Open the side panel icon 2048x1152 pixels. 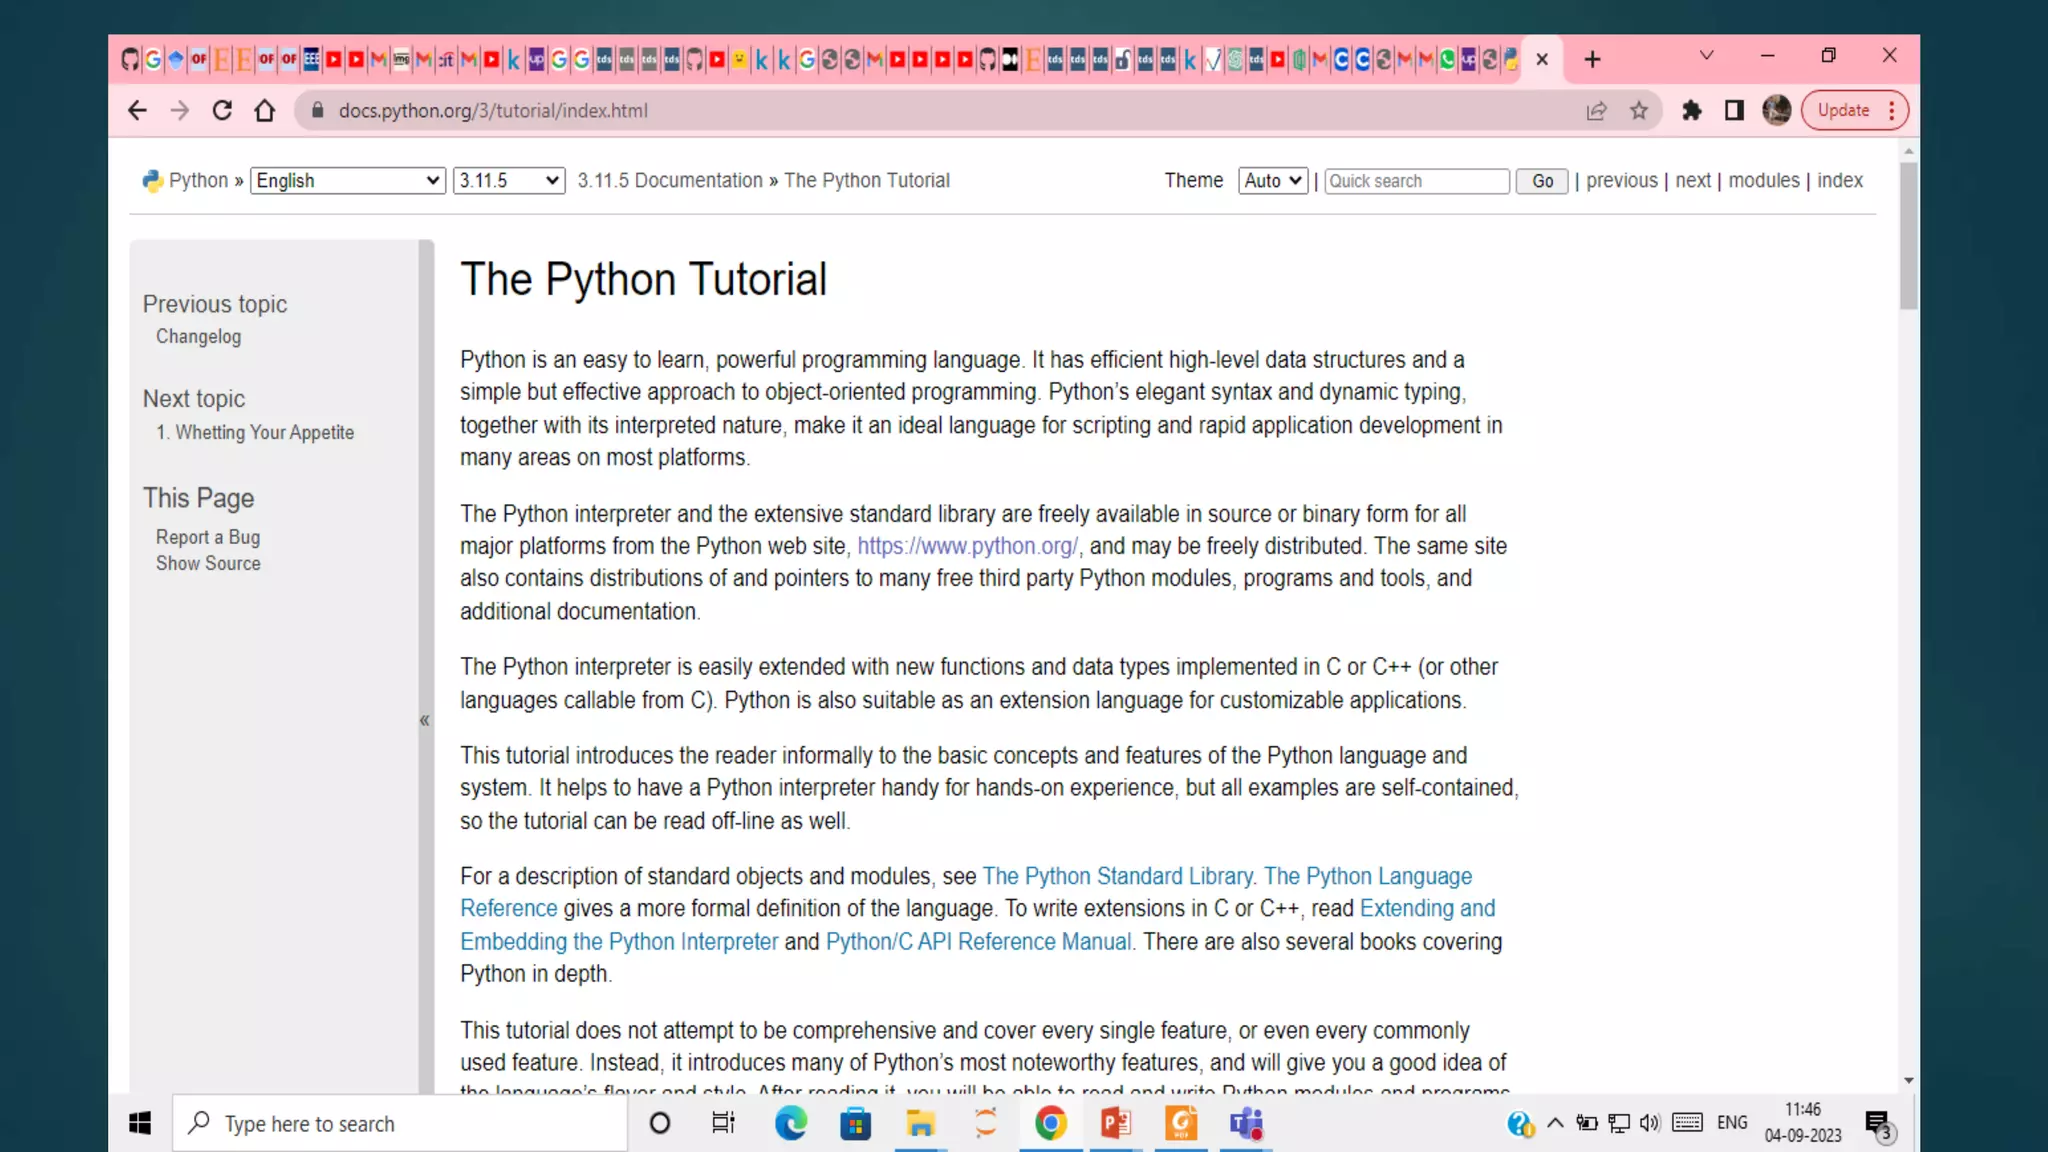[x=1734, y=111]
